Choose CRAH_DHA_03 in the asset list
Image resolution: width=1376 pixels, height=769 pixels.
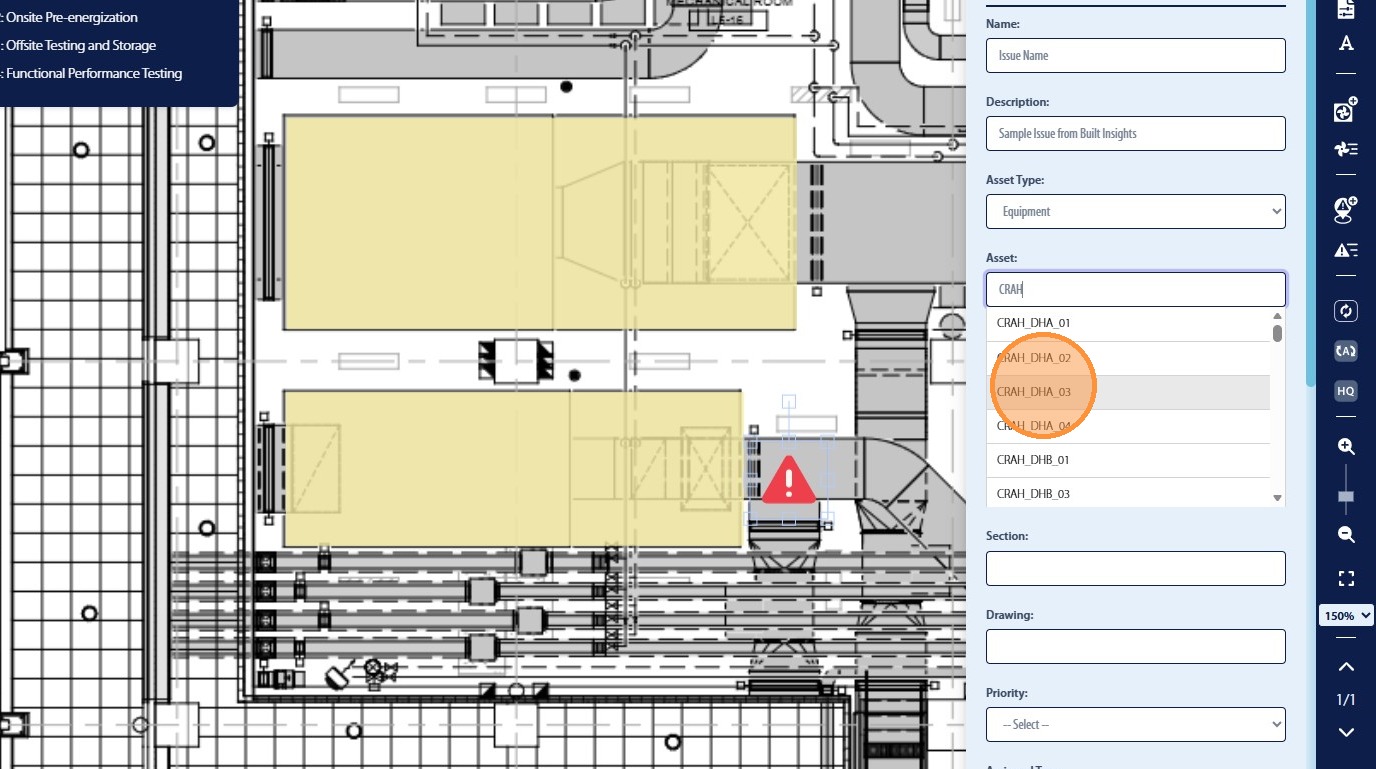click(x=1128, y=391)
